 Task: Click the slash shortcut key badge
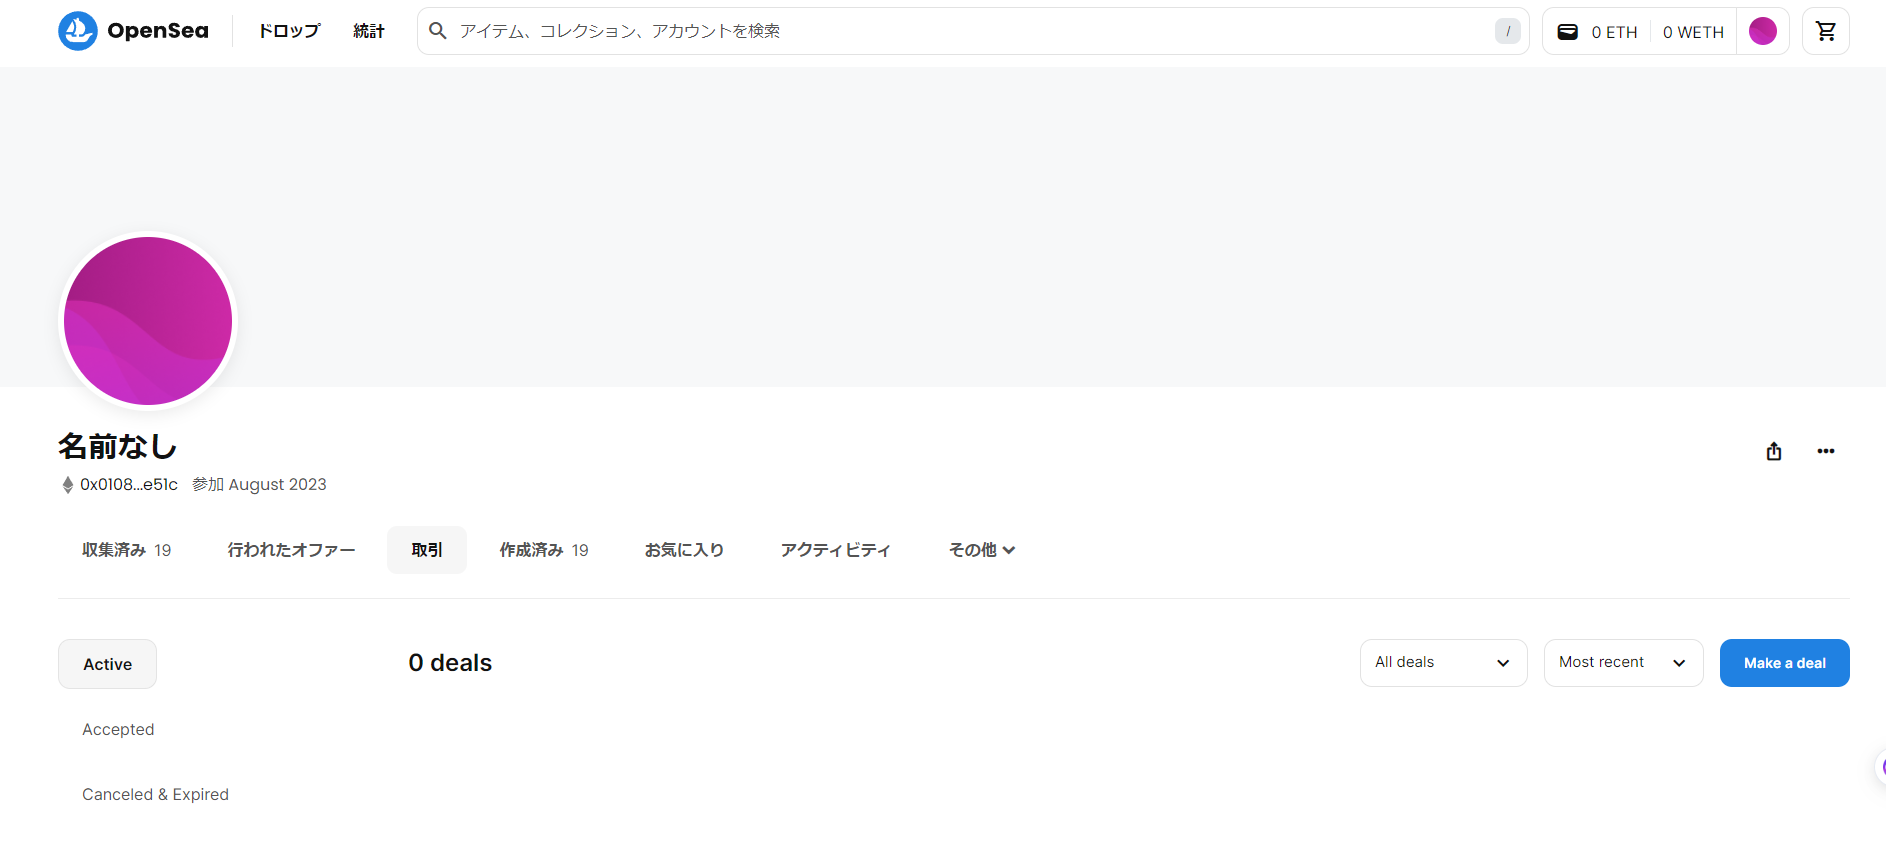pyautogui.click(x=1508, y=31)
